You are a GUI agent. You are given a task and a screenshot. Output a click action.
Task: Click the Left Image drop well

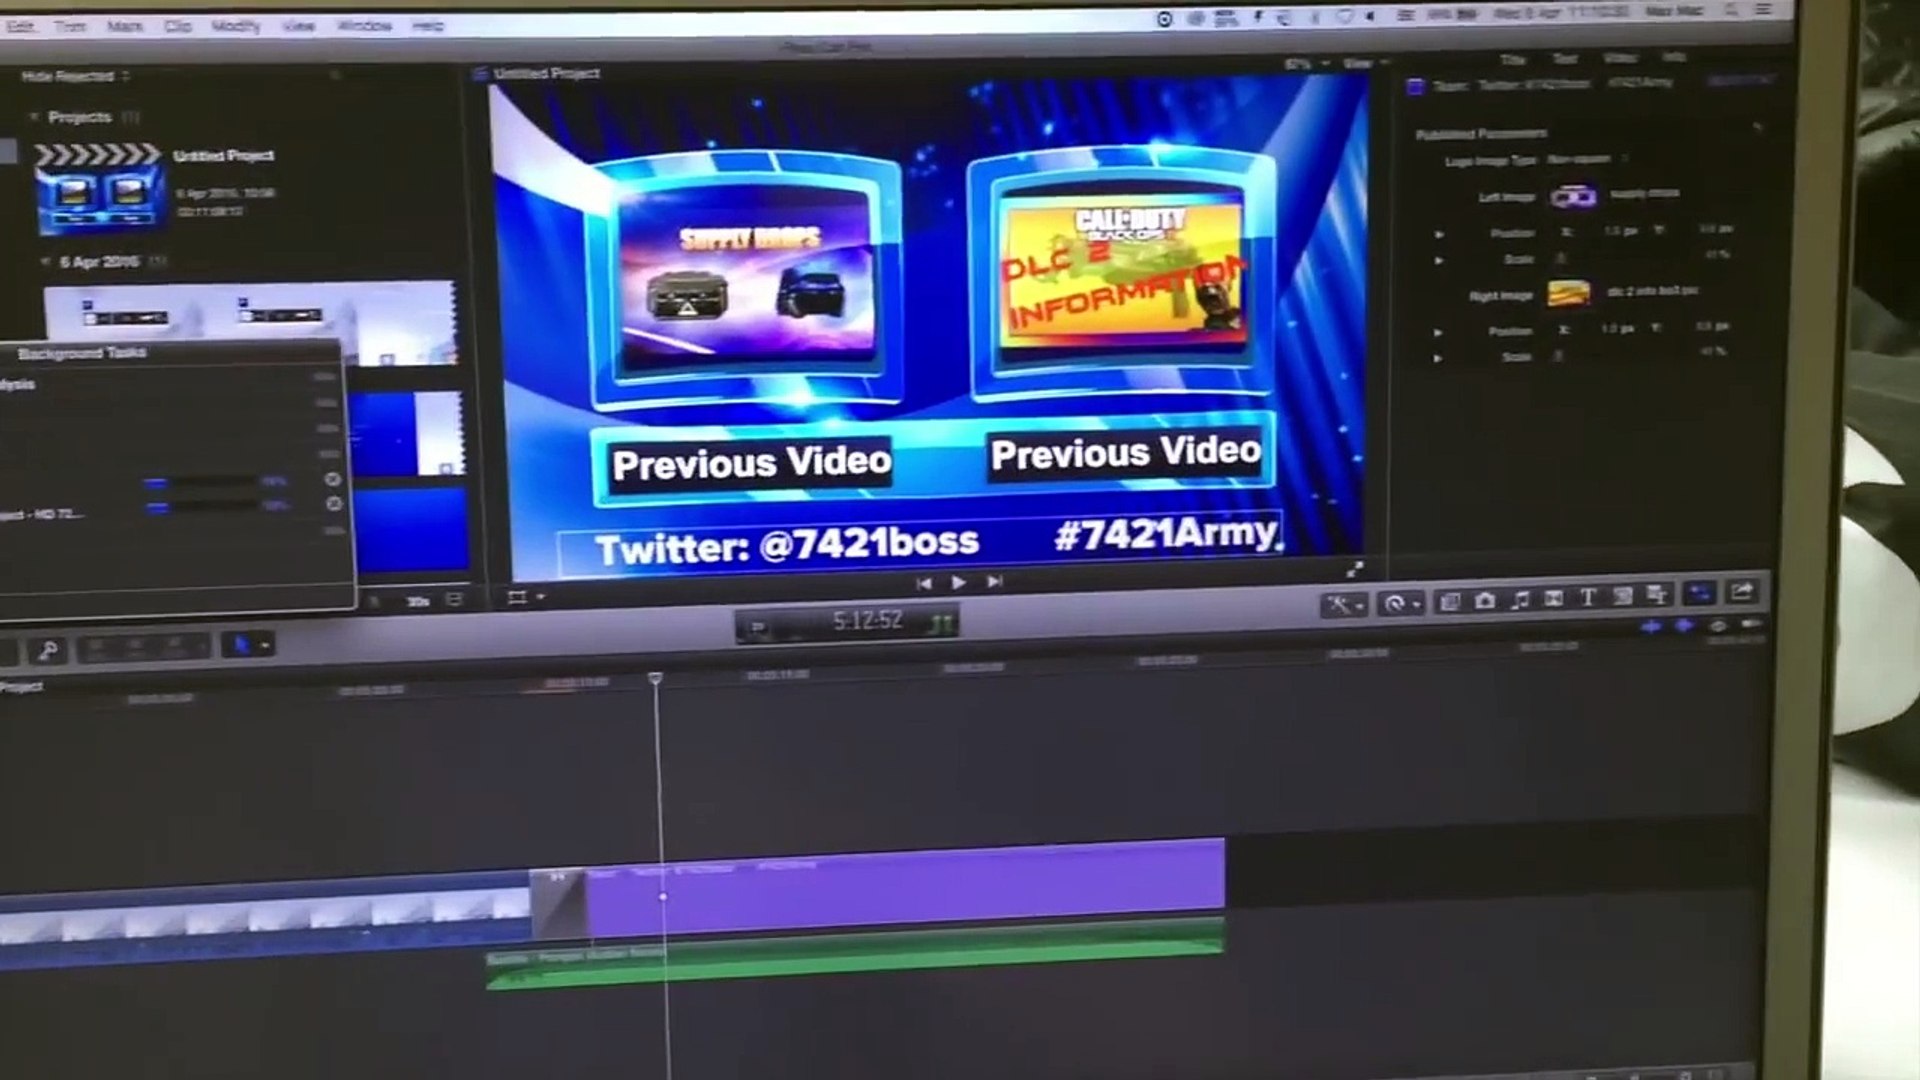pos(1573,196)
